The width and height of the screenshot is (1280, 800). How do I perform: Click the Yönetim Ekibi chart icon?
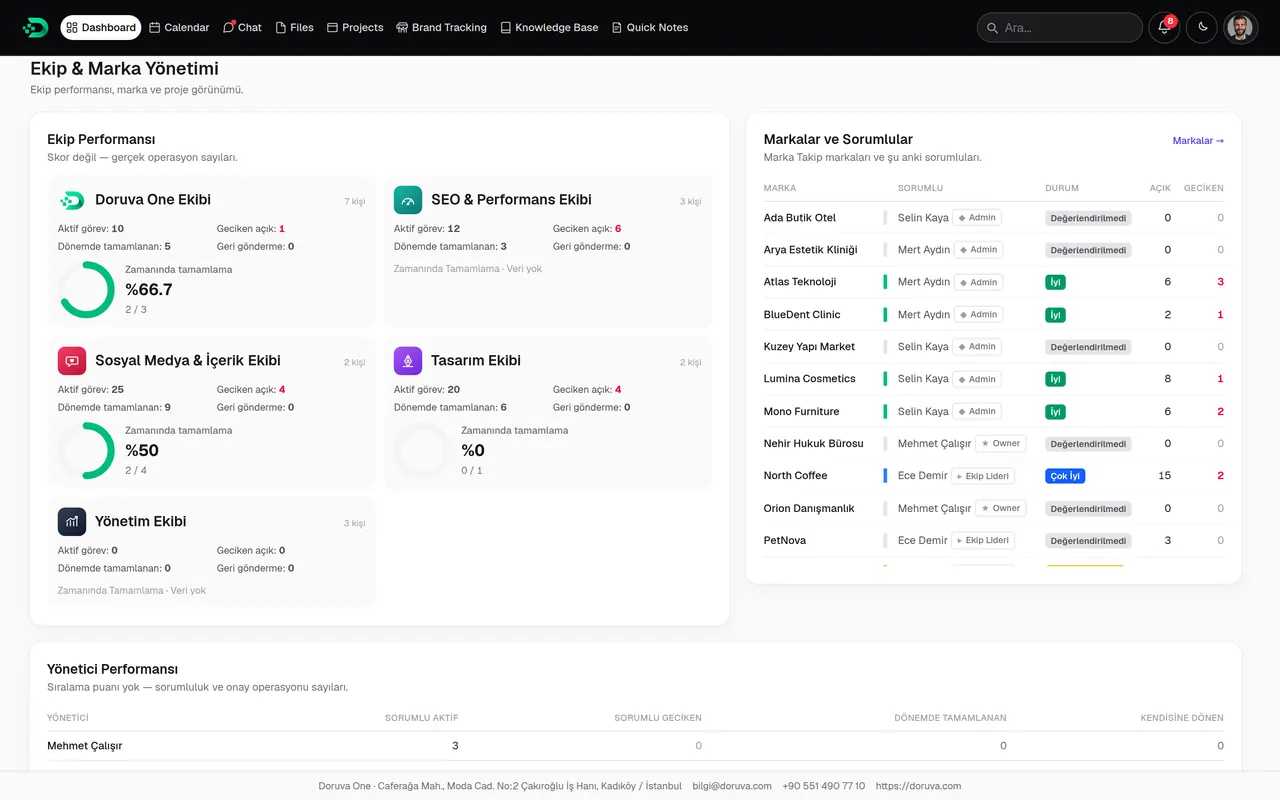point(72,522)
